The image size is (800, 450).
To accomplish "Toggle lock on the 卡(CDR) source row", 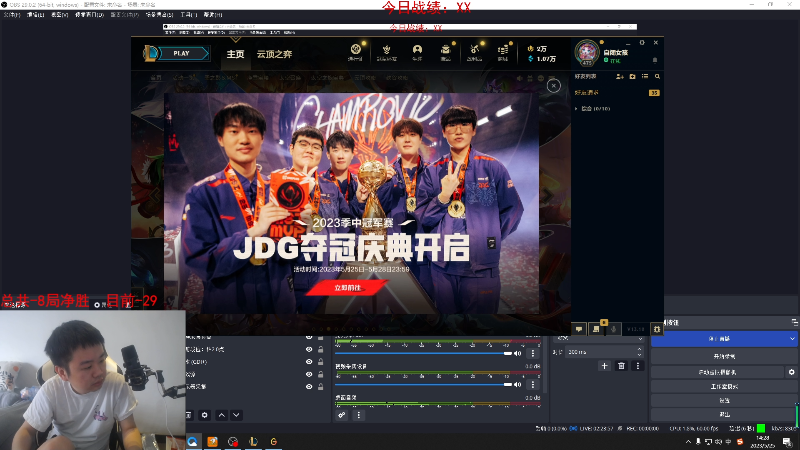I will click(320, 362).
